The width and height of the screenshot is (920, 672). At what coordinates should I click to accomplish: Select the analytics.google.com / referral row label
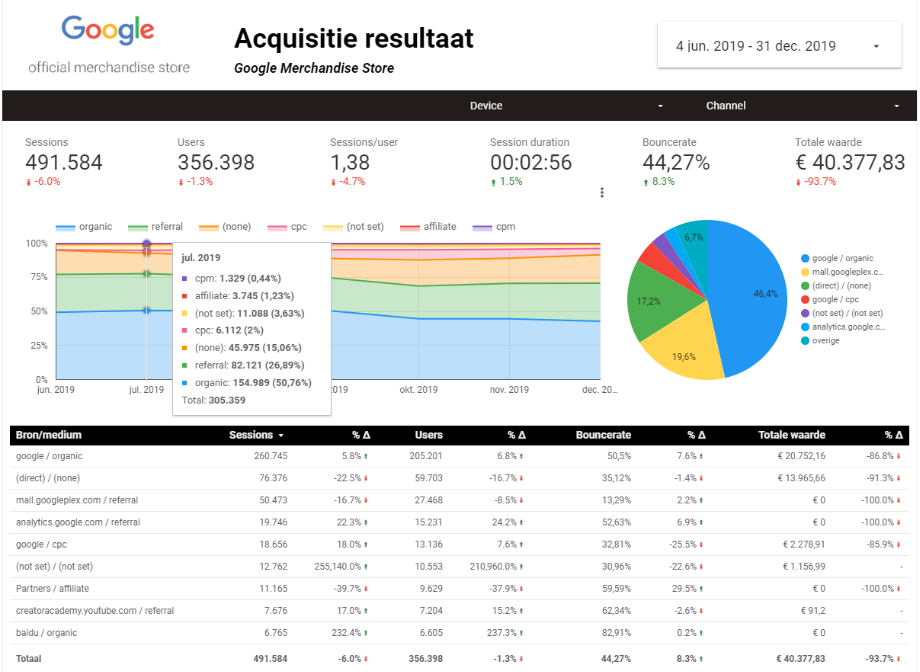click(x=78, y=522)
